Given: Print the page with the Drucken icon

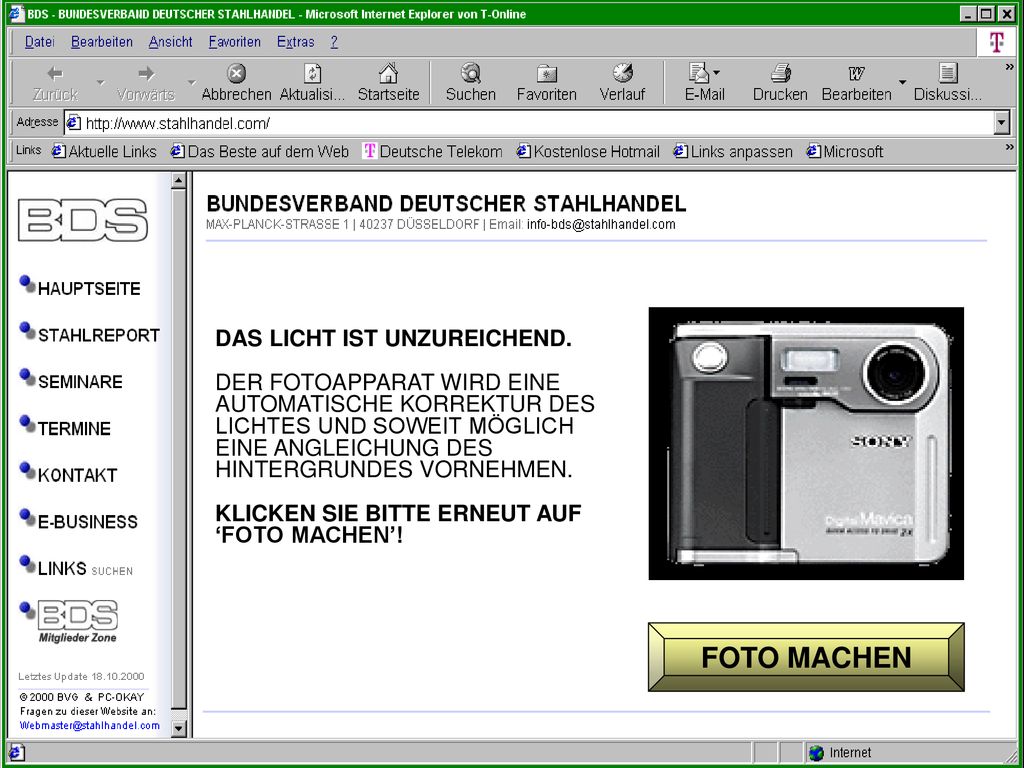Looking at the screenshot, I should (x=780, y=82).
